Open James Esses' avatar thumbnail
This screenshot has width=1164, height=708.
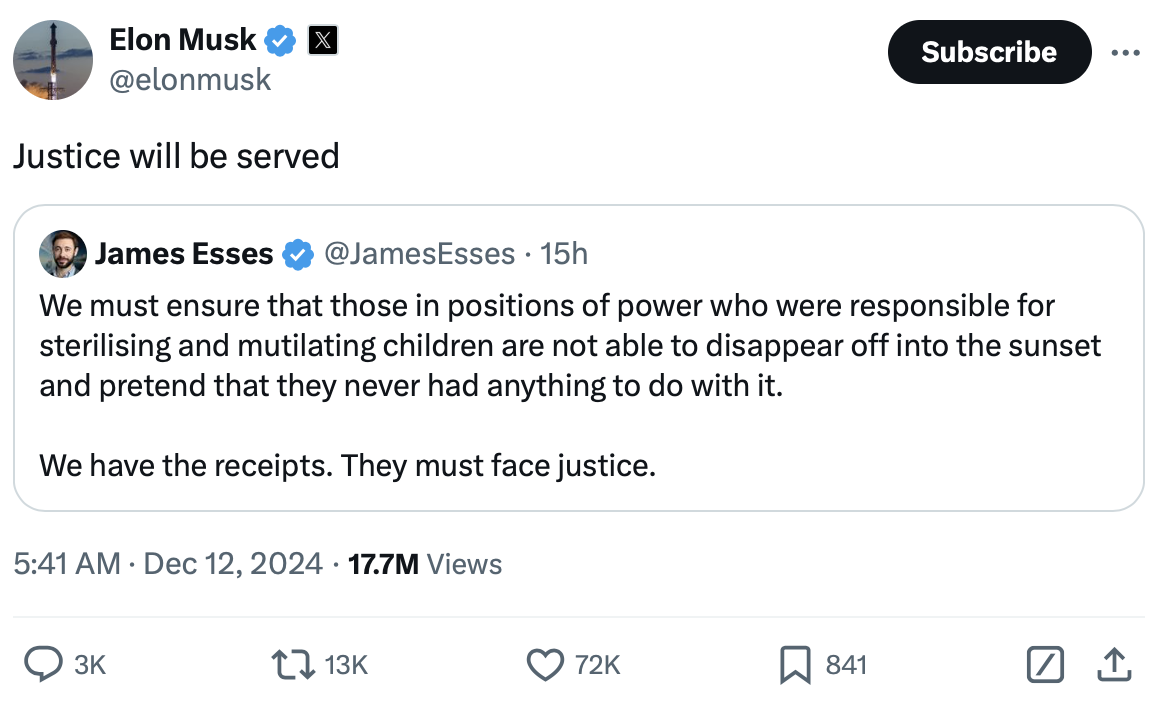[62, 254]
